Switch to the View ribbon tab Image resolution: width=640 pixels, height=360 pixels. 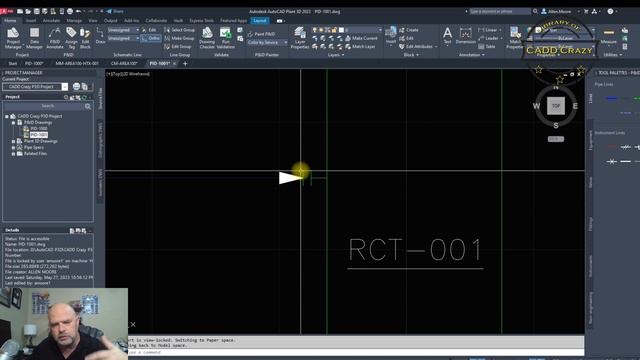93,20
